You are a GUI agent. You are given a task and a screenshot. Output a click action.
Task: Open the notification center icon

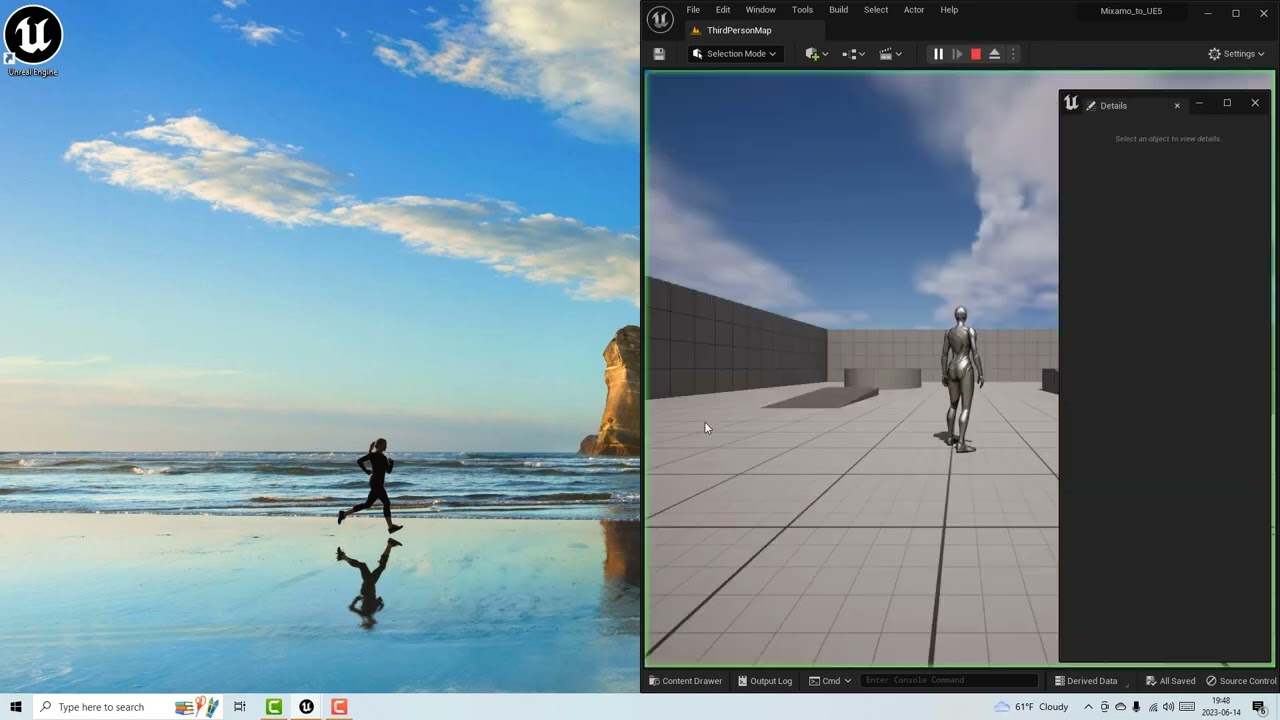tap(1260, 707)
